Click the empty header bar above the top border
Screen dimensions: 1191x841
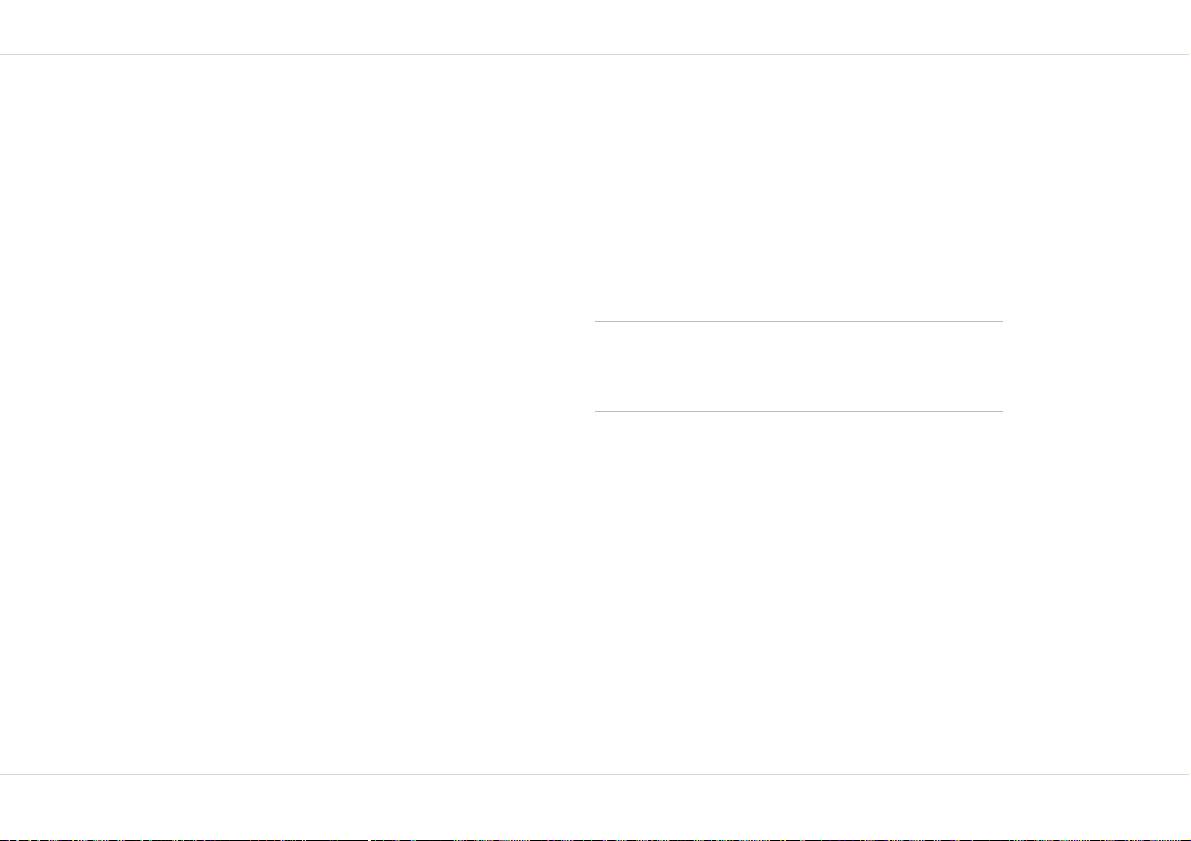(x=596, y=27)
